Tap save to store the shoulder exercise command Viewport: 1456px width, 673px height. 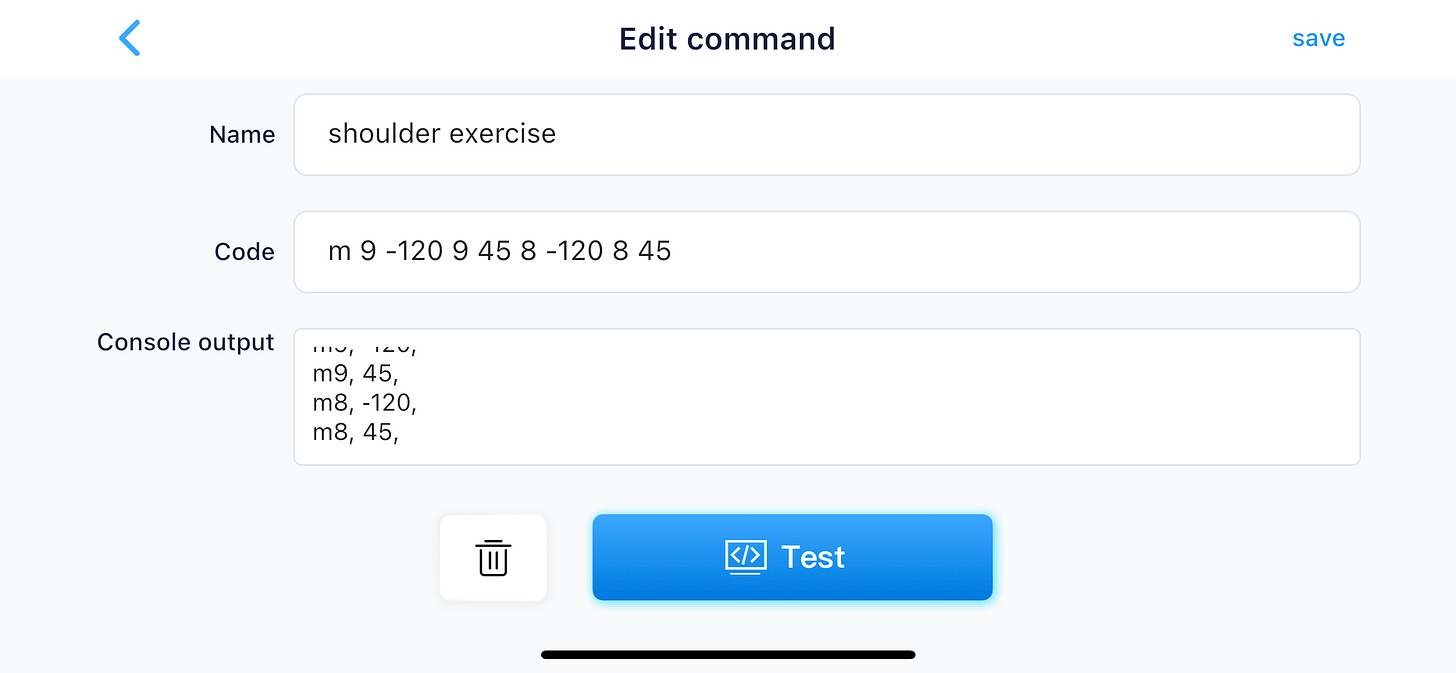point(1318,37)
